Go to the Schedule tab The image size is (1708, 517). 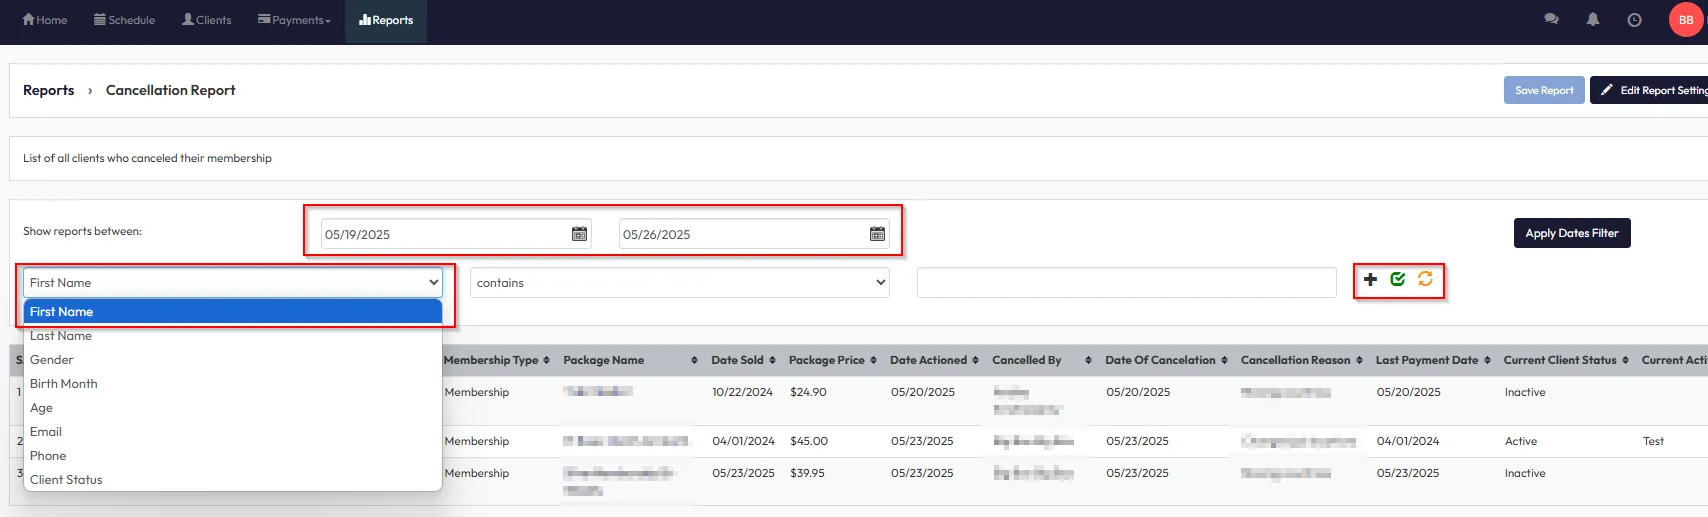pyautogui.click(x=124, y=20)
